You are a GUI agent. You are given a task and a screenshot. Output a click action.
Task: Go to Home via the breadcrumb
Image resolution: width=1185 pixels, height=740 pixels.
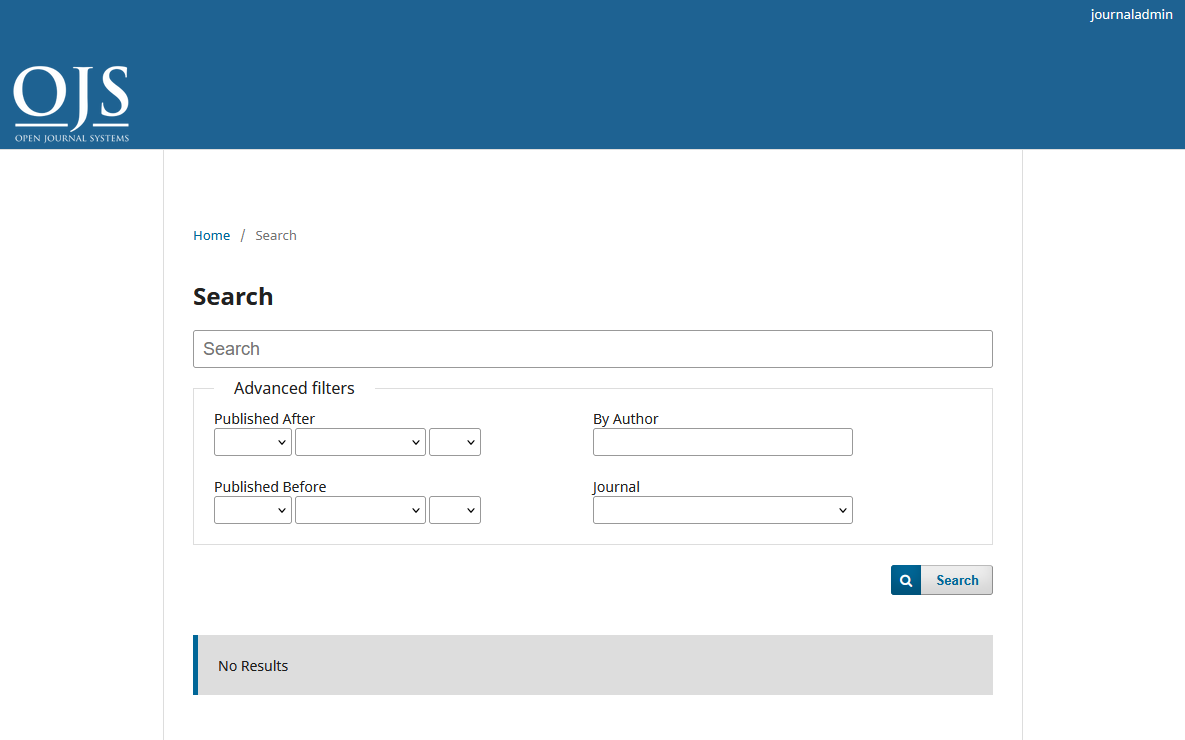point(211,236)
